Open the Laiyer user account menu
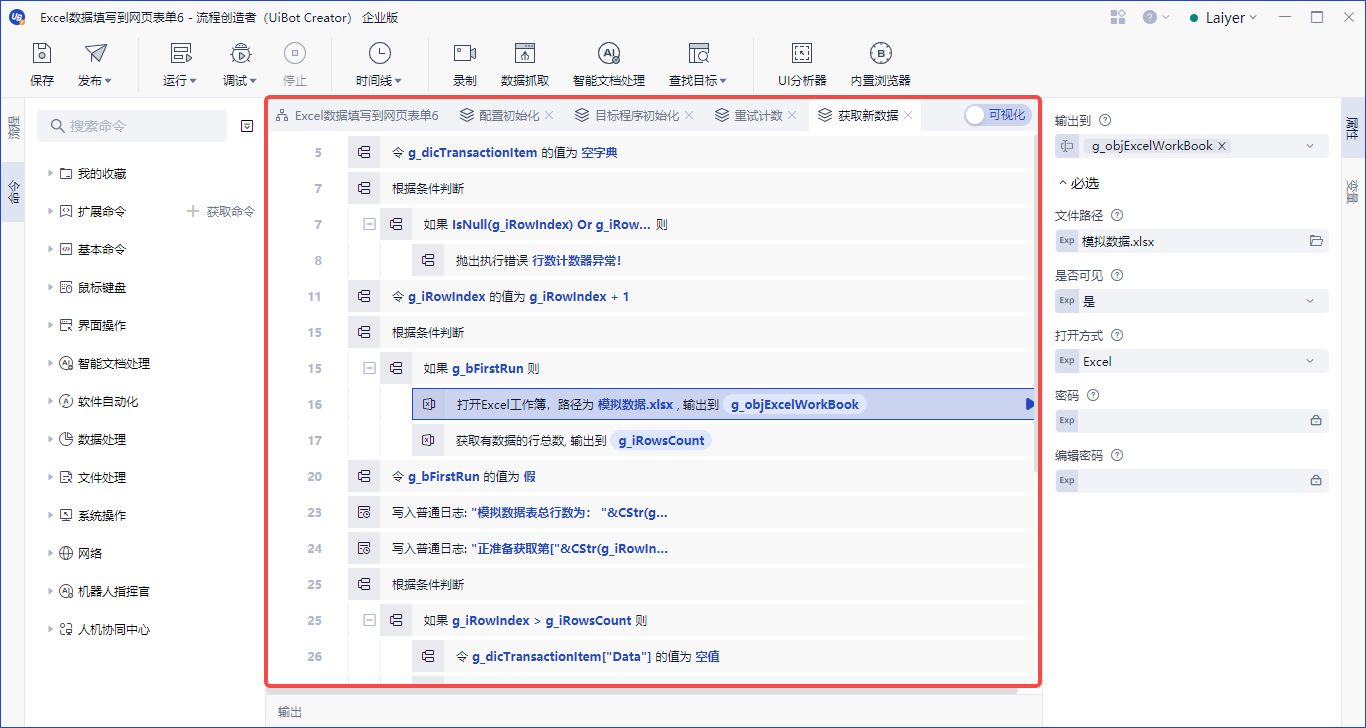1366x728 pixels. pyautogui.click(x=1223, y=17)
